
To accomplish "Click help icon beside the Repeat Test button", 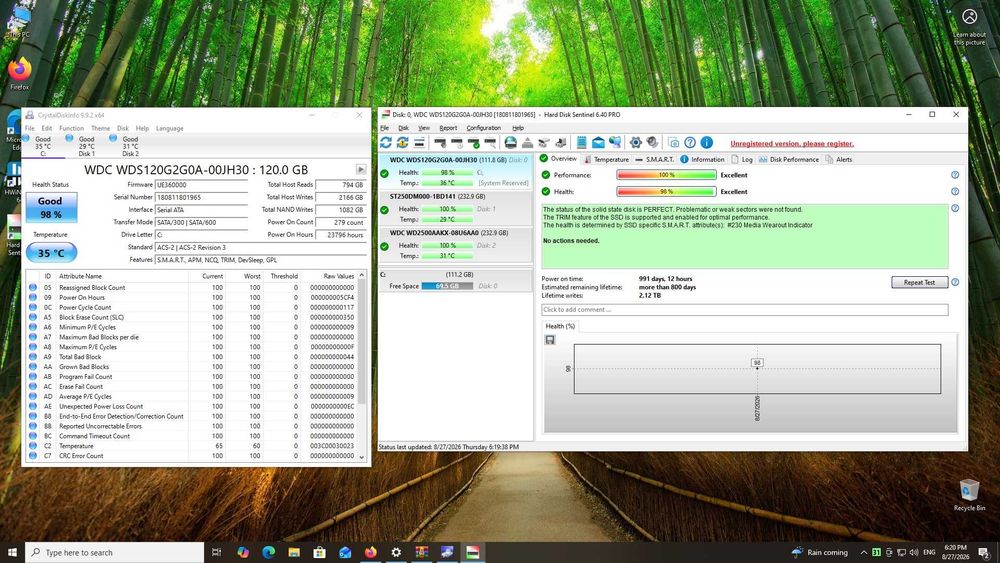I will (x=955, y=282).
